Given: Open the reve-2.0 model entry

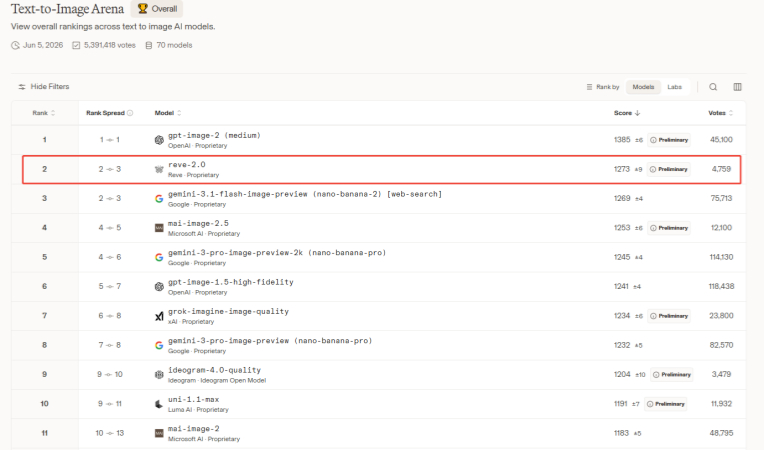Looking at the screenshot, I should (187, 165).
